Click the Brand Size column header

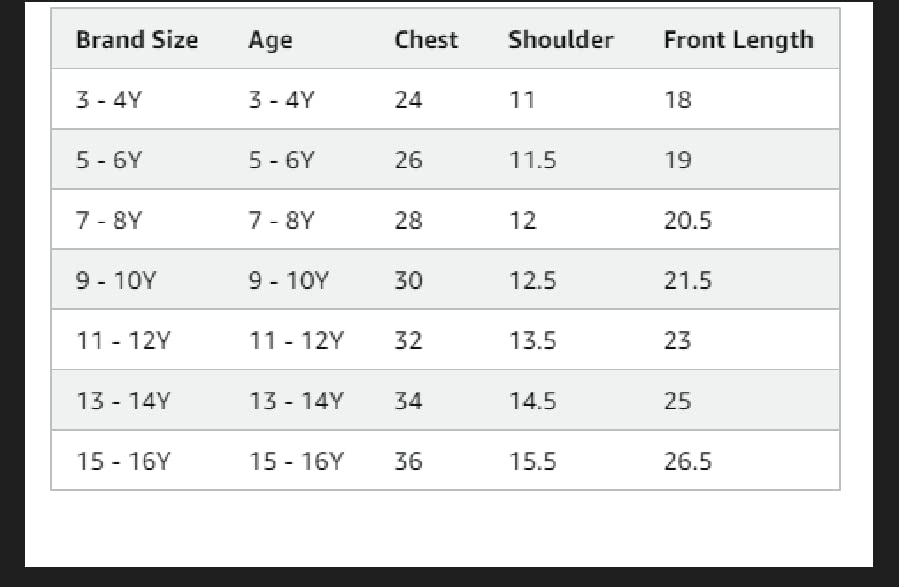coord(137,40)
